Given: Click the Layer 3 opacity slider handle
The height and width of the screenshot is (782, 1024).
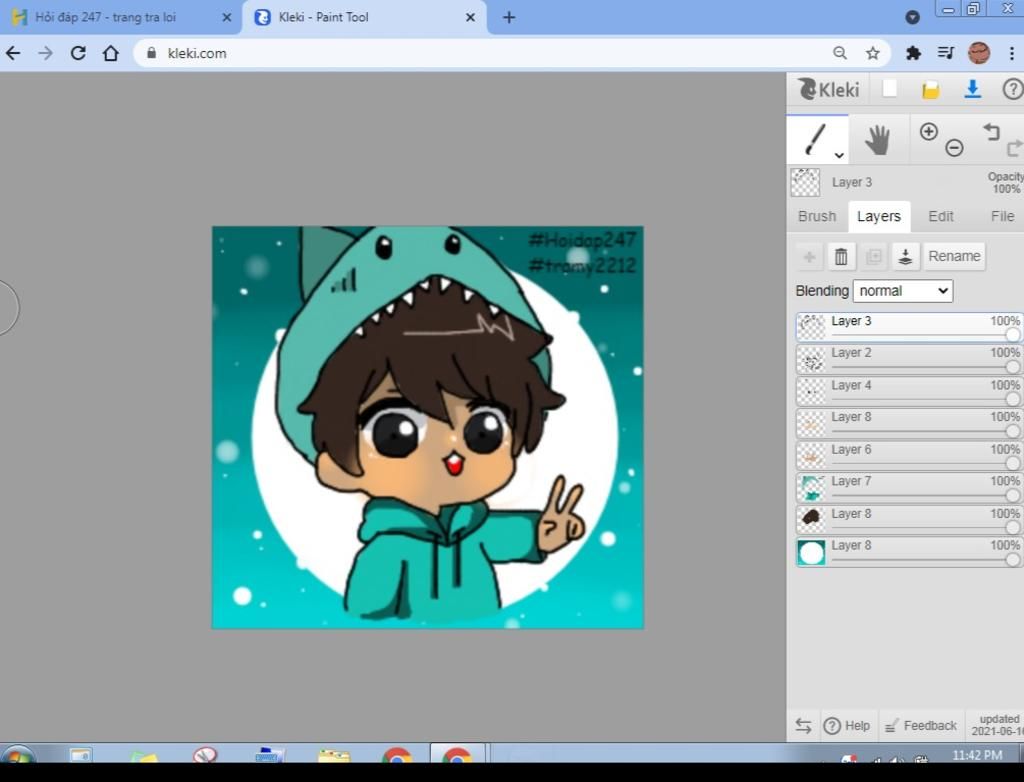Looking at the screenshot, I should (1012, 334).
